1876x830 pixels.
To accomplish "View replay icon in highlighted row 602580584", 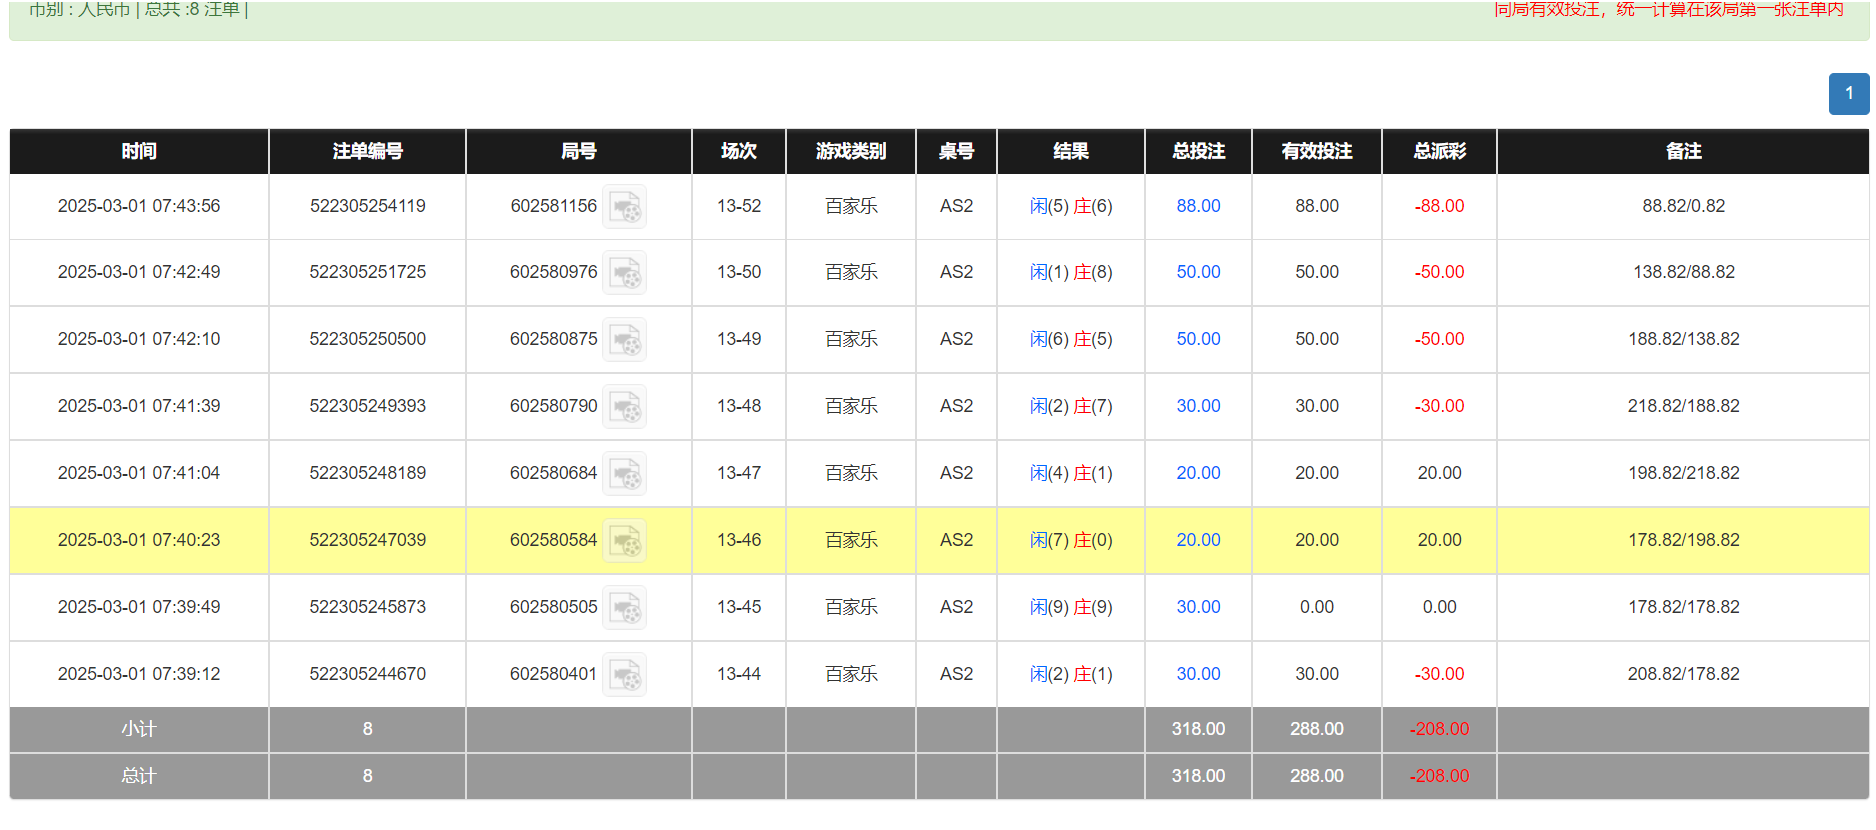I will [625, 541].
